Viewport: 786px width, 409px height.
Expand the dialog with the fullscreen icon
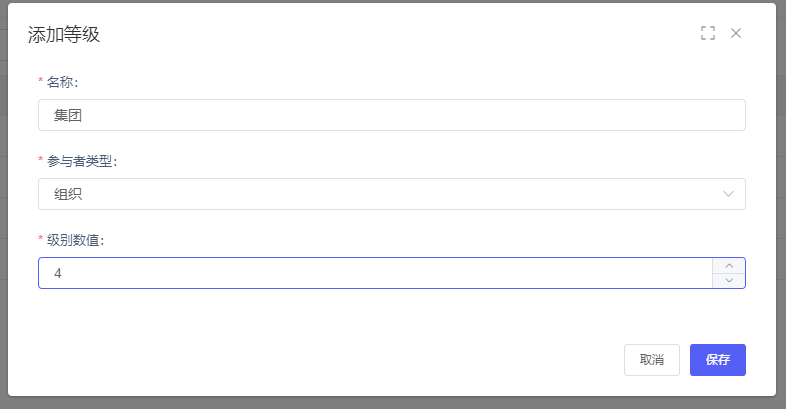pos(708,33)
